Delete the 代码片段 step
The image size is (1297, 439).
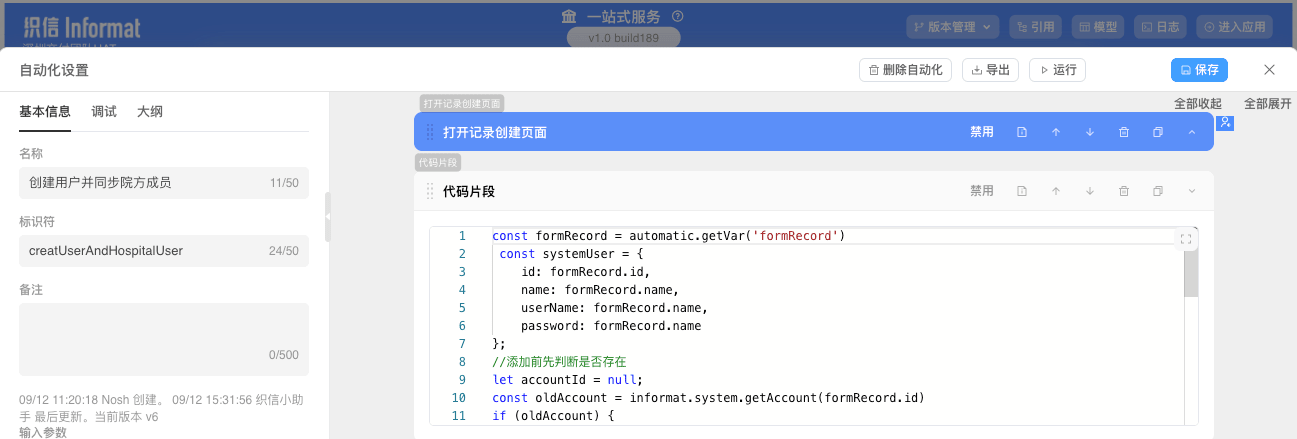point(1124,191)
